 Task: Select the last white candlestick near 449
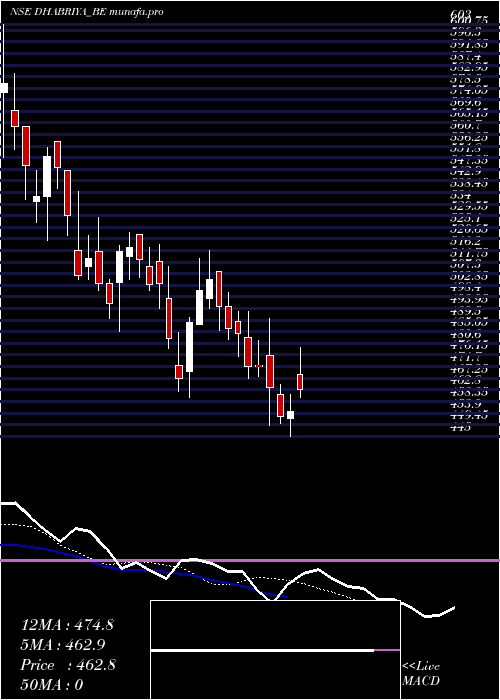tap(291, 415)
